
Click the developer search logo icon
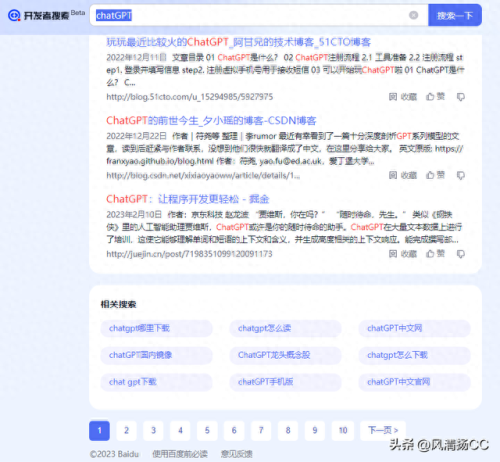(14, 15)
